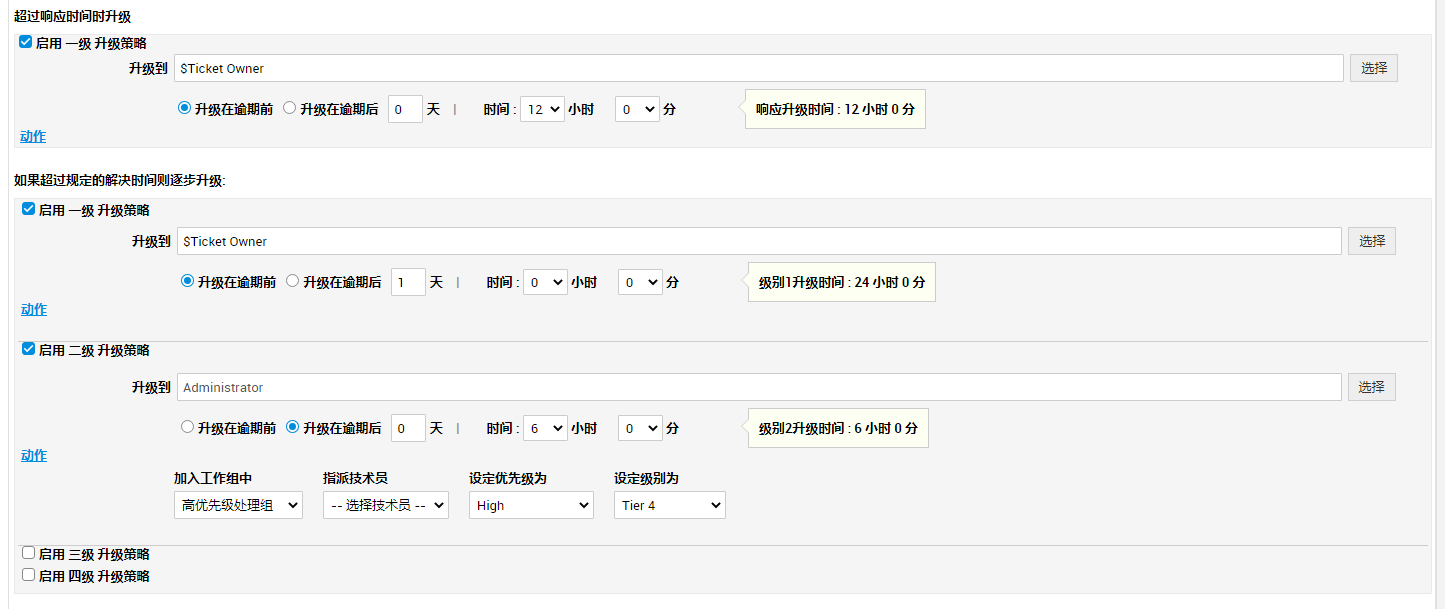Screen dimensions: 1445x609
Task: Enable the 启用 四级 升级策略 checkbox
Action: [29, 575]
